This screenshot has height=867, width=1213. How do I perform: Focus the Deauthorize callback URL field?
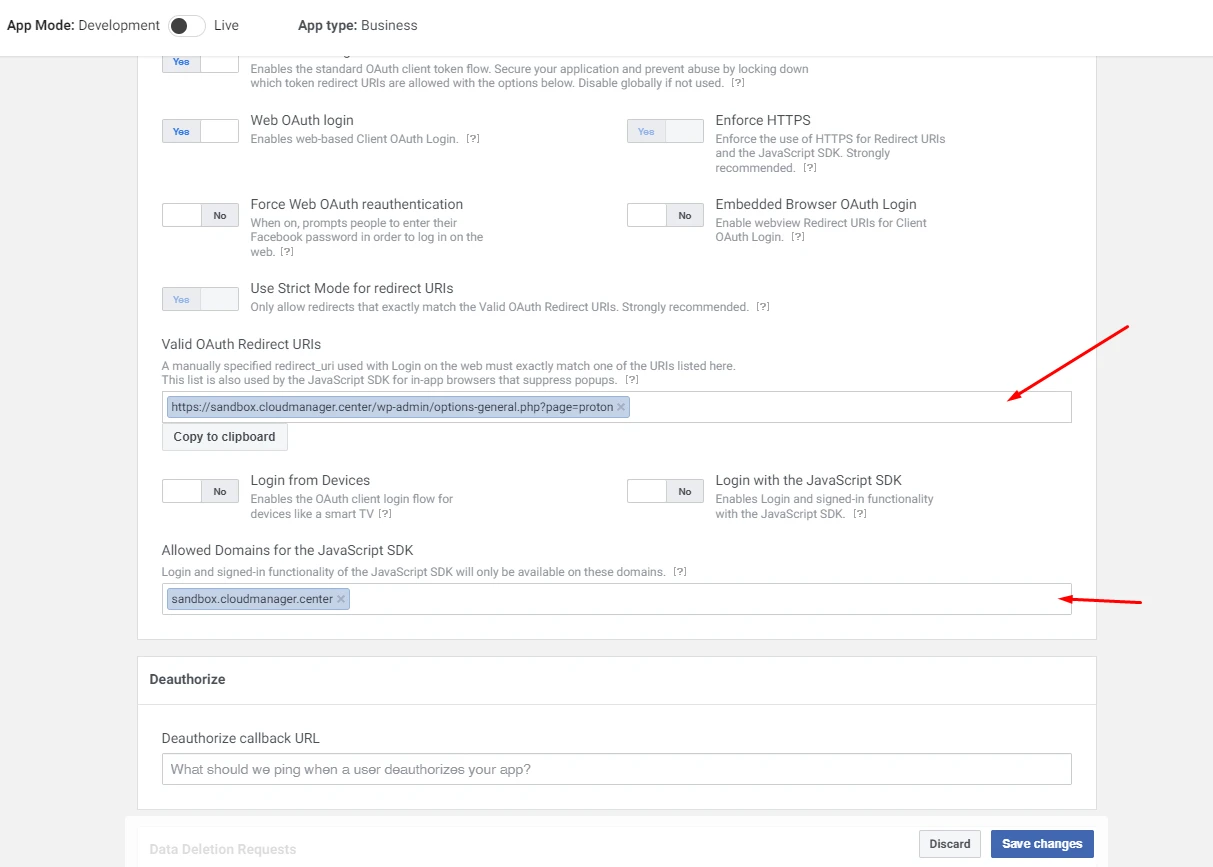[616, 769]
